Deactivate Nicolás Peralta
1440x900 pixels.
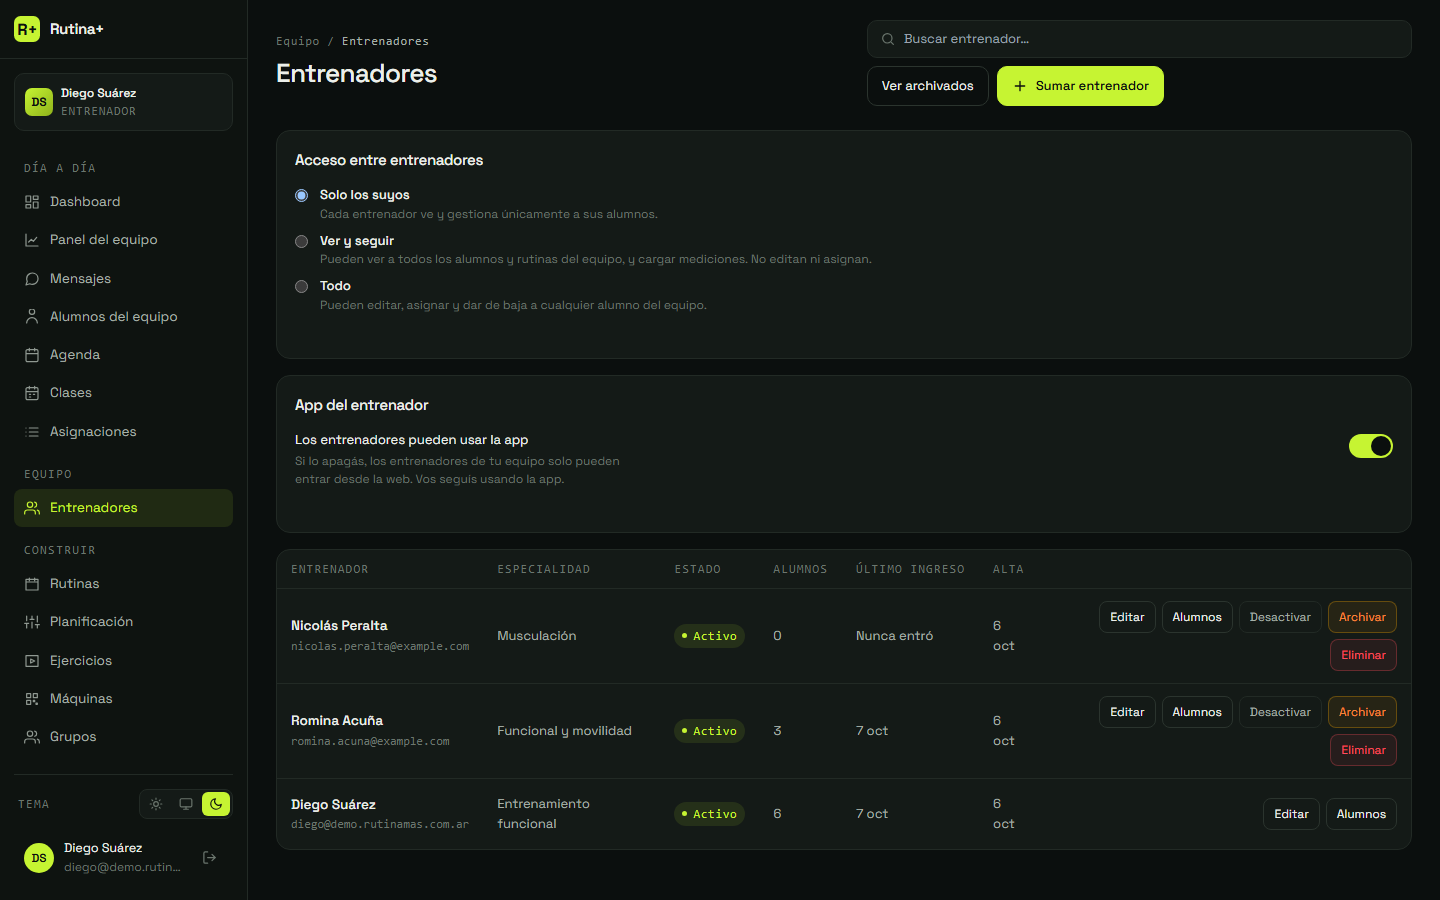pyautogui.click(x=1280, y=617)
